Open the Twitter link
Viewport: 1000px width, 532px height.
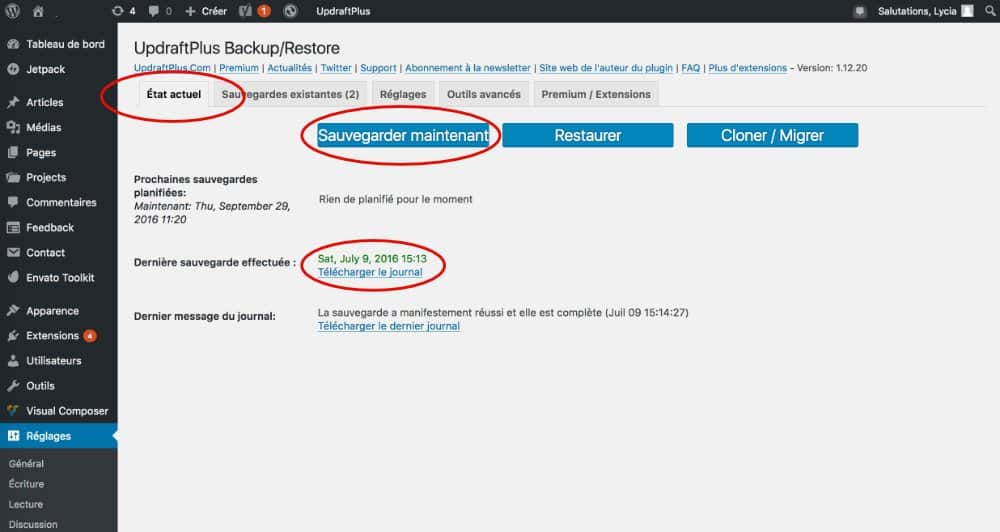[336, 68]
